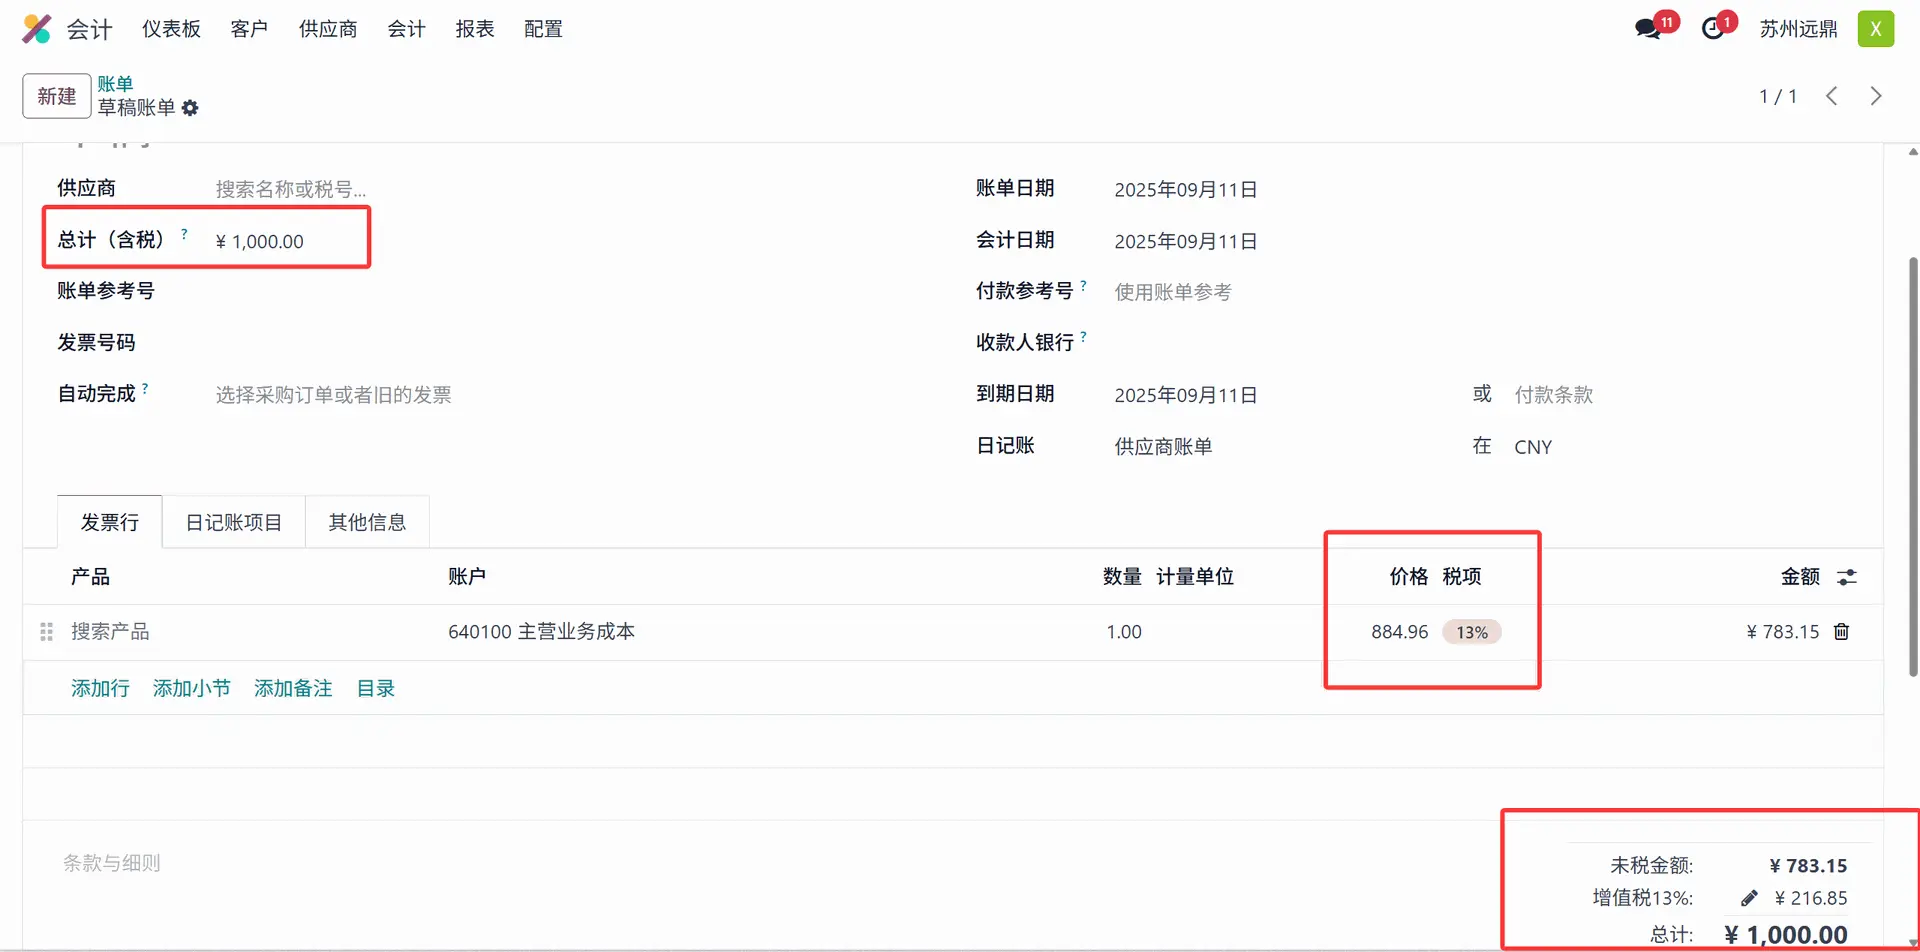Open the chat messages icon

(x=1648, y=29)
